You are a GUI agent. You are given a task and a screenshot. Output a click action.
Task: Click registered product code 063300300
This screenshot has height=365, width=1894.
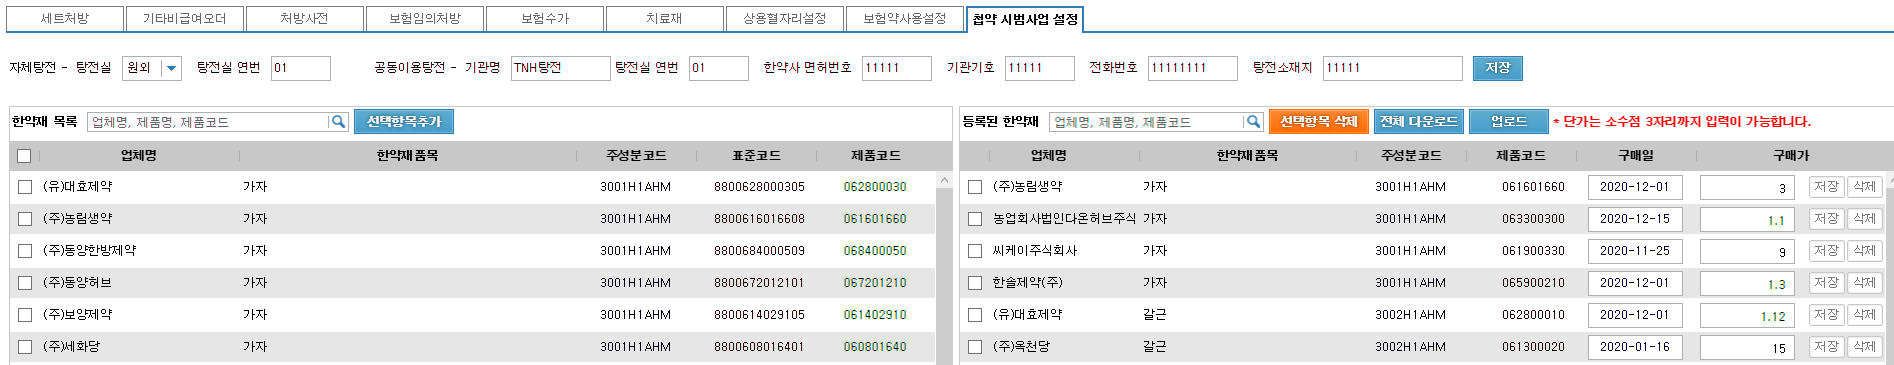point(1533,219)
